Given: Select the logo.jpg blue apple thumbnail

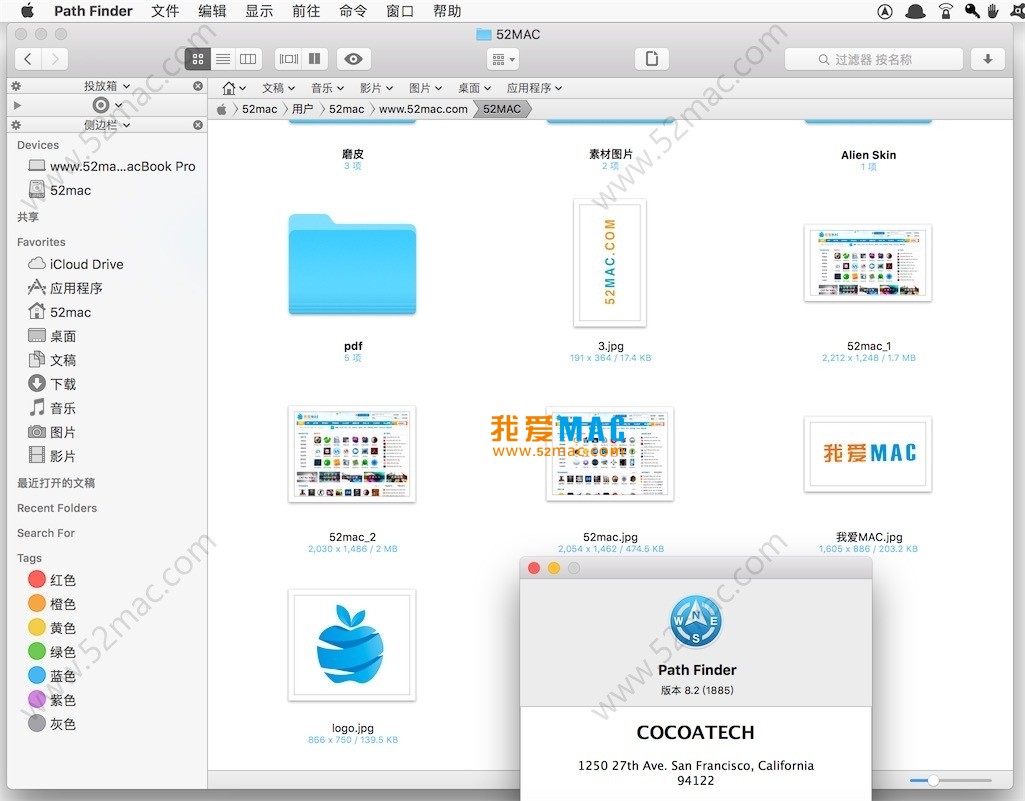Looking at the screenshot, I should click(352, 645).
